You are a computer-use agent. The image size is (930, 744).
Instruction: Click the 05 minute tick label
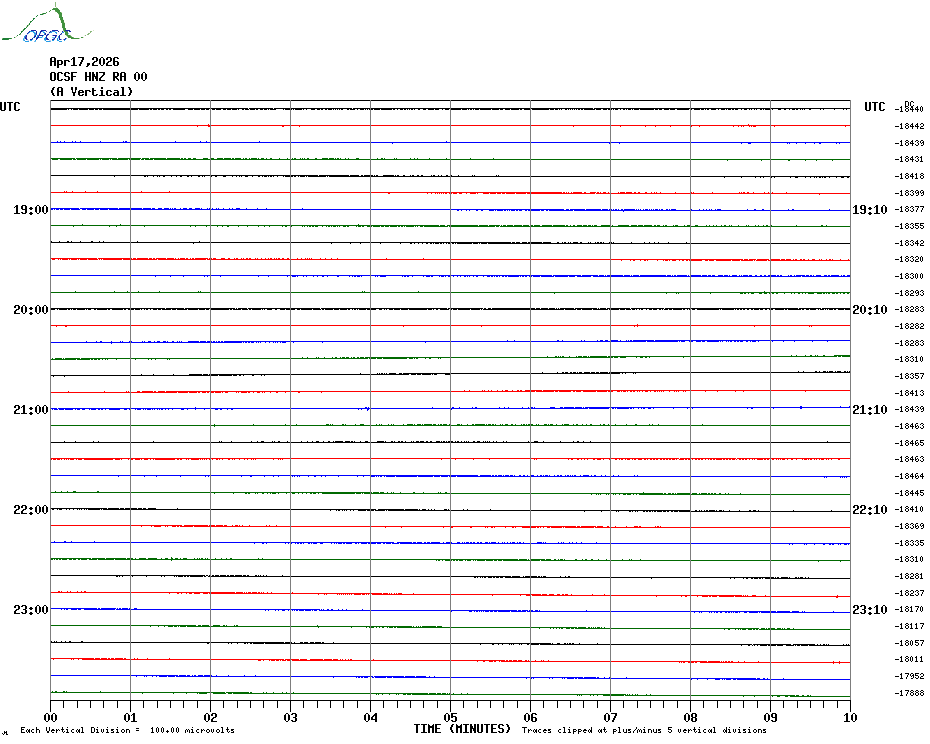(450, 717)
